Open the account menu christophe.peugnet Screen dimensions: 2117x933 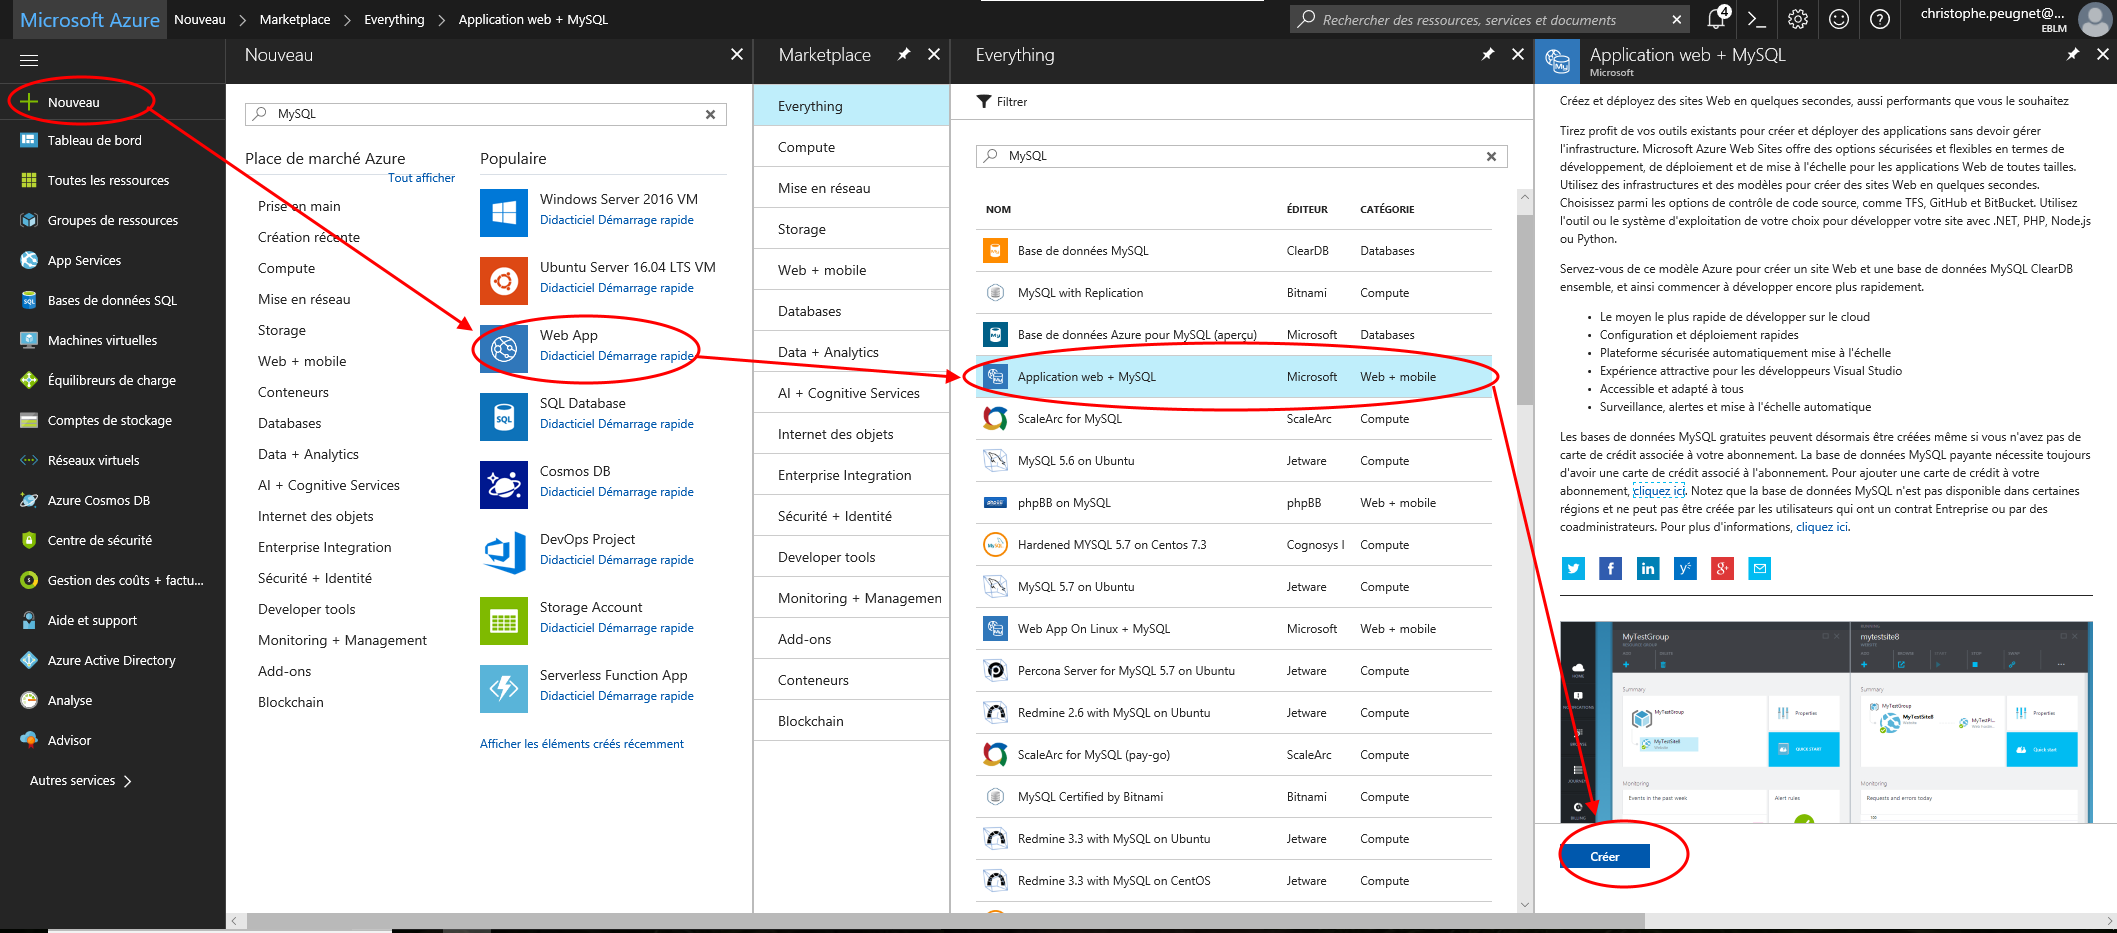(2009, 19)
